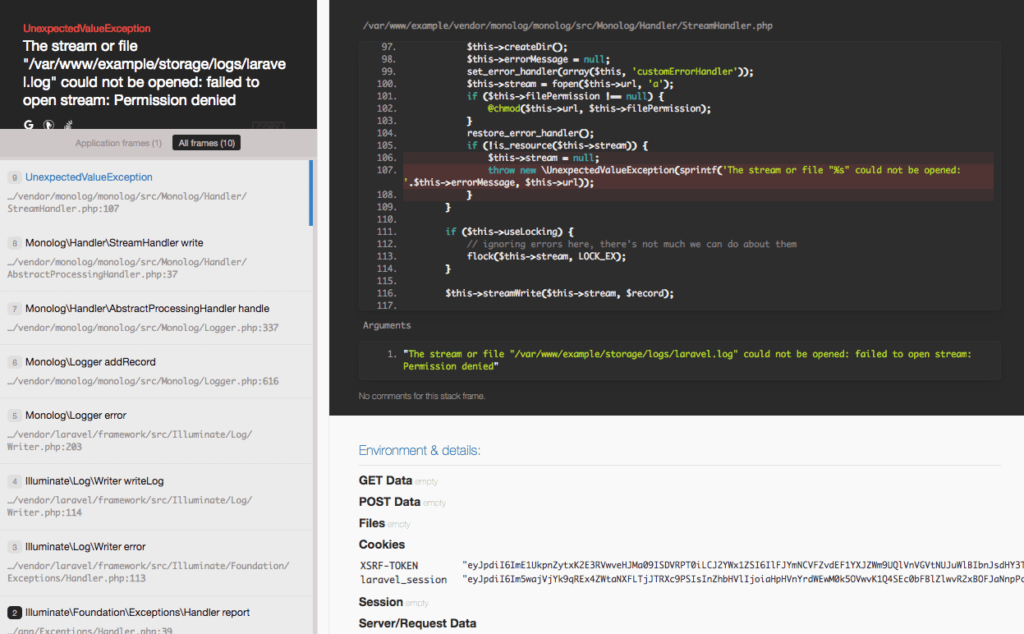Select the All frames (10) tab

(206, 142)
